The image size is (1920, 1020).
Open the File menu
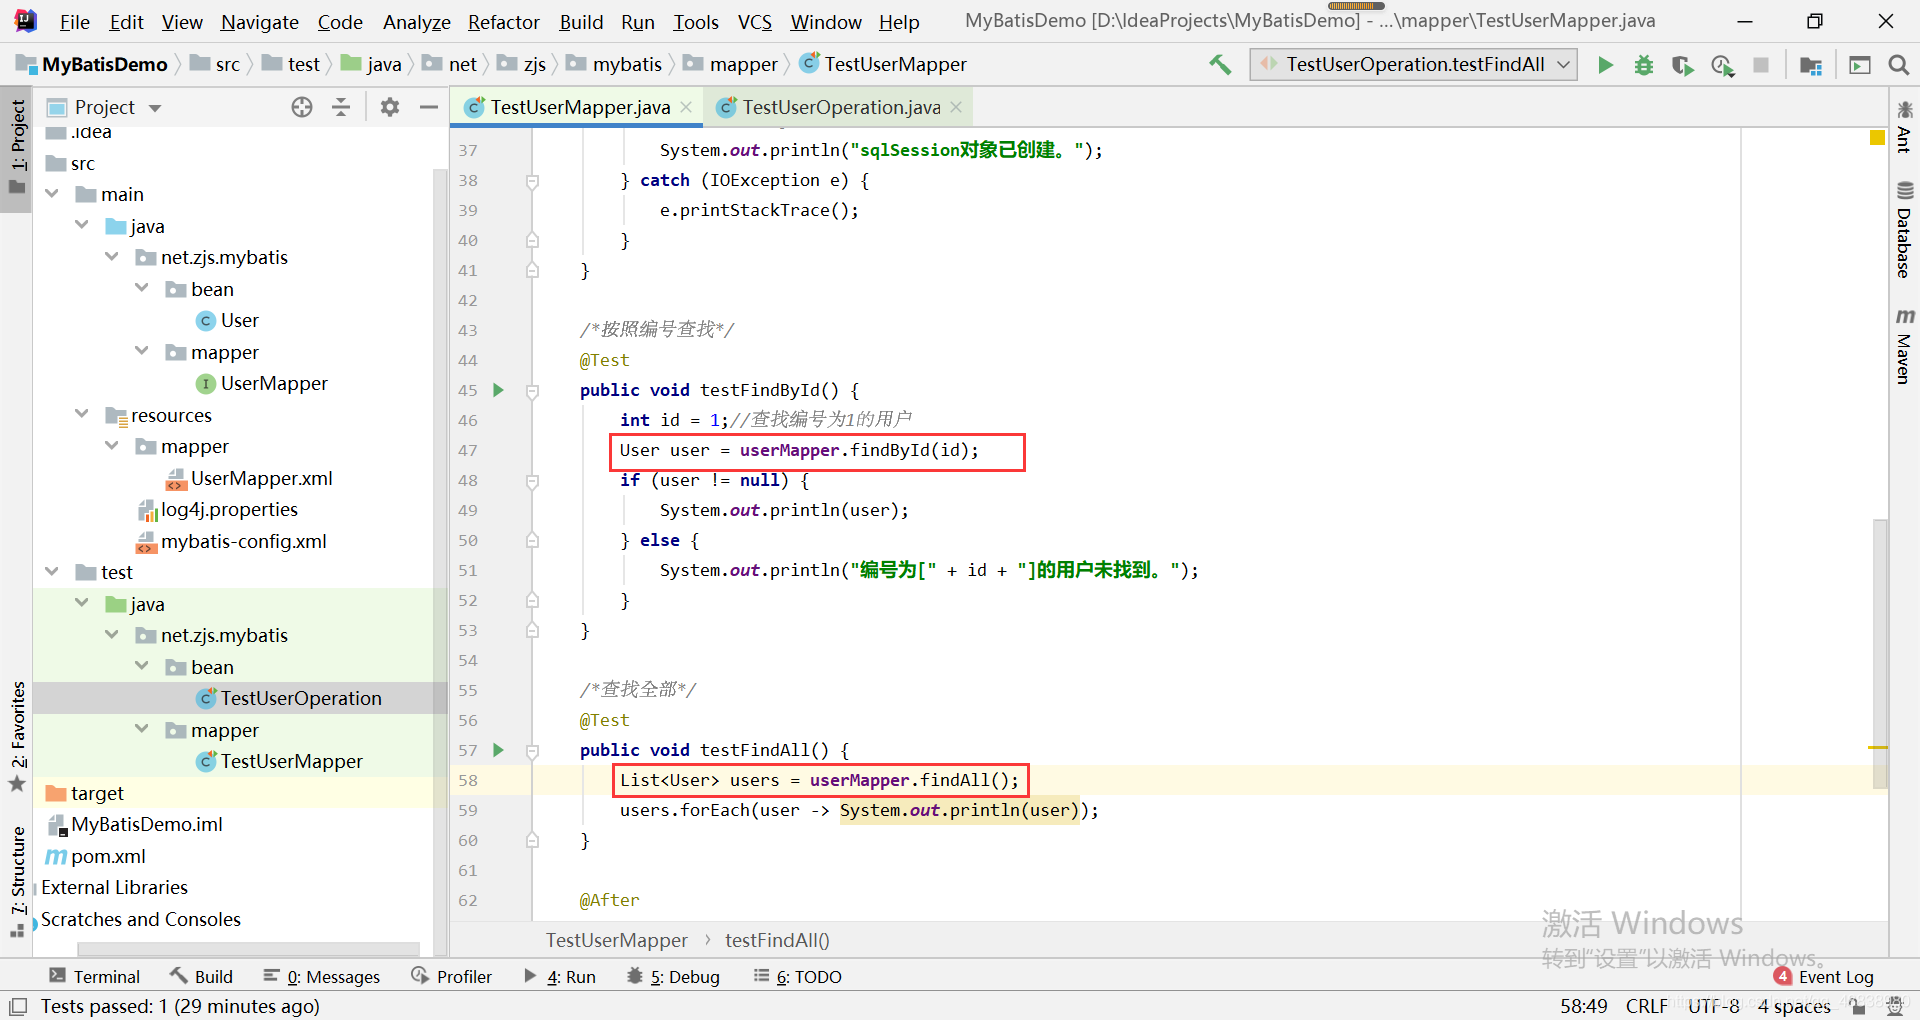pos(74,22)
